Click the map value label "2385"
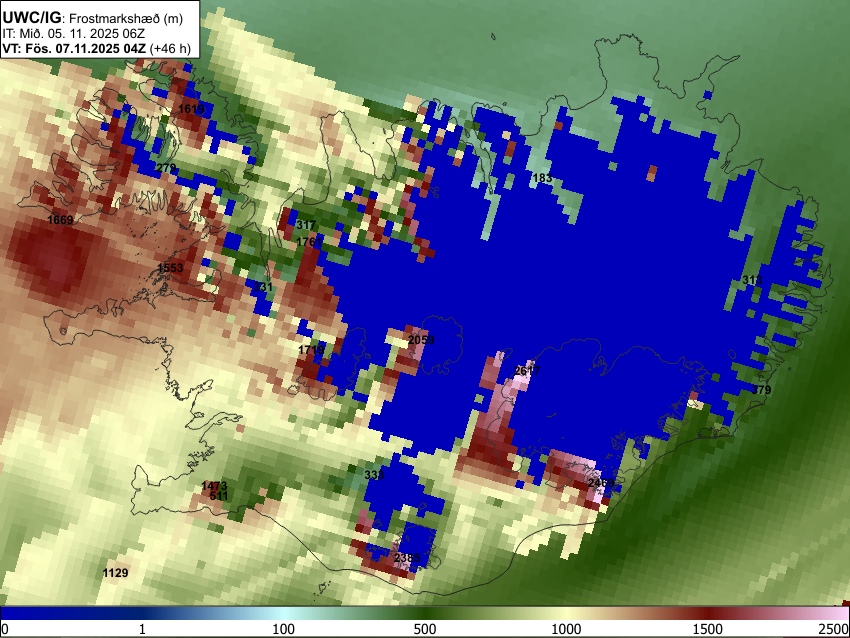 [x=407, y=558]
